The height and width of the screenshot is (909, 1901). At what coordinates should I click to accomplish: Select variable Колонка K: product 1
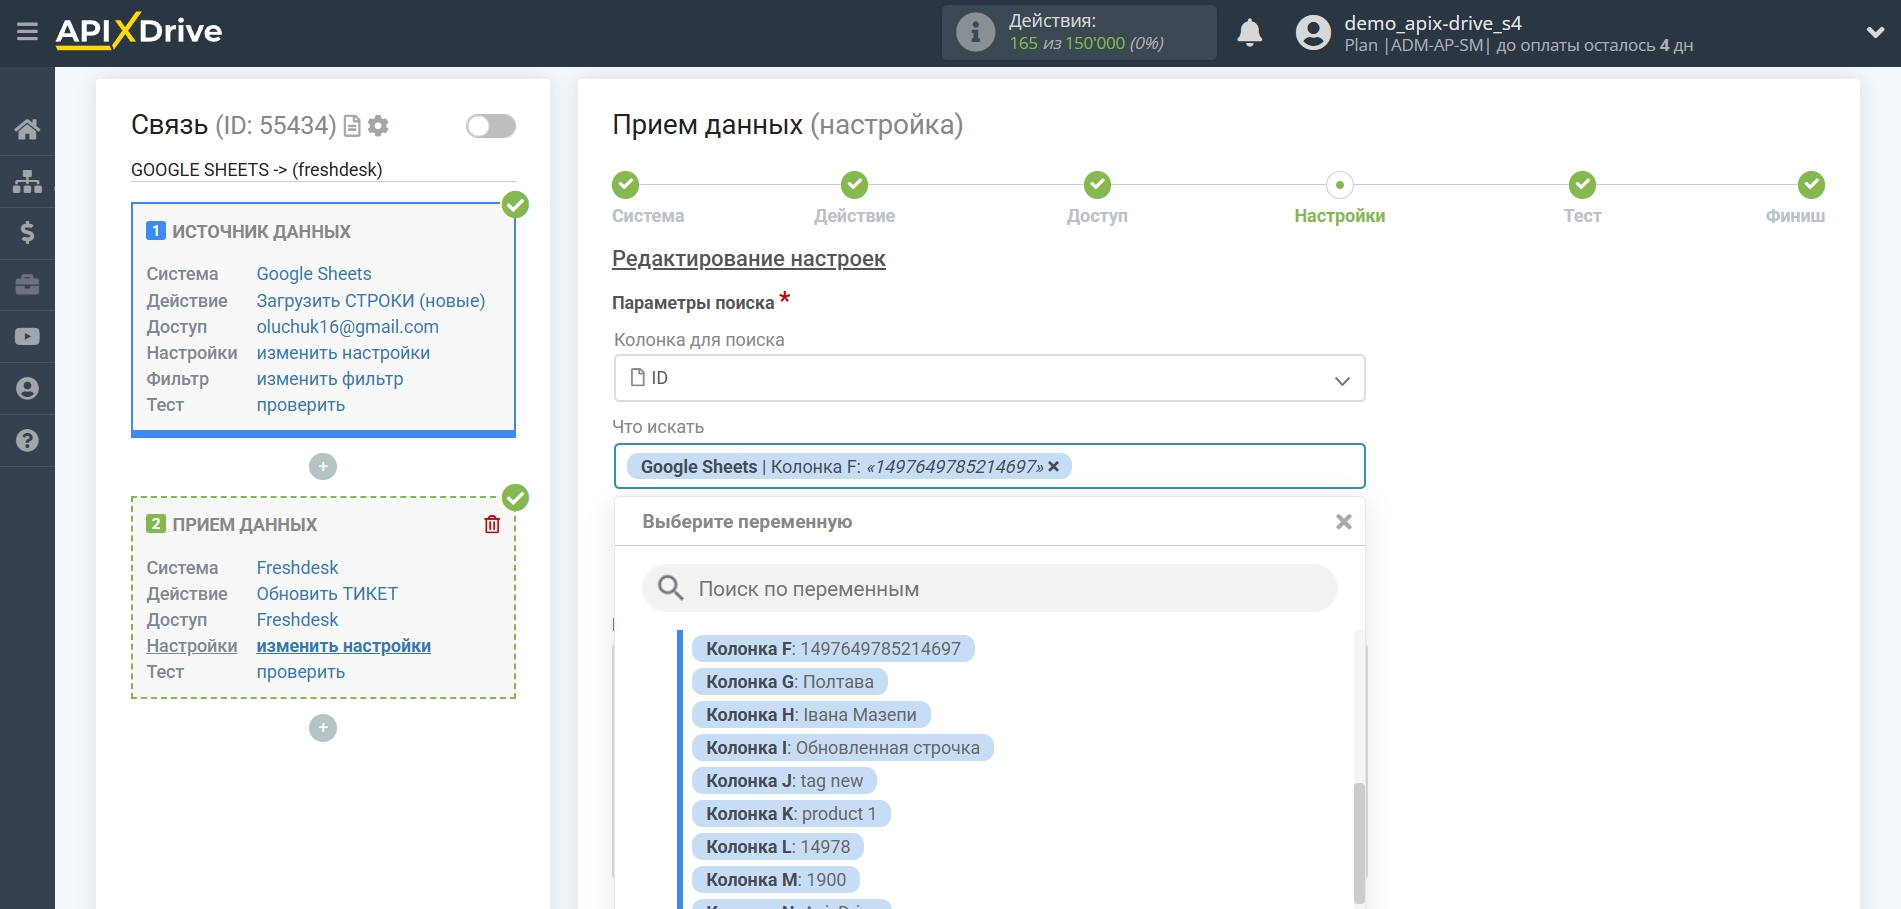coord(791,814)
